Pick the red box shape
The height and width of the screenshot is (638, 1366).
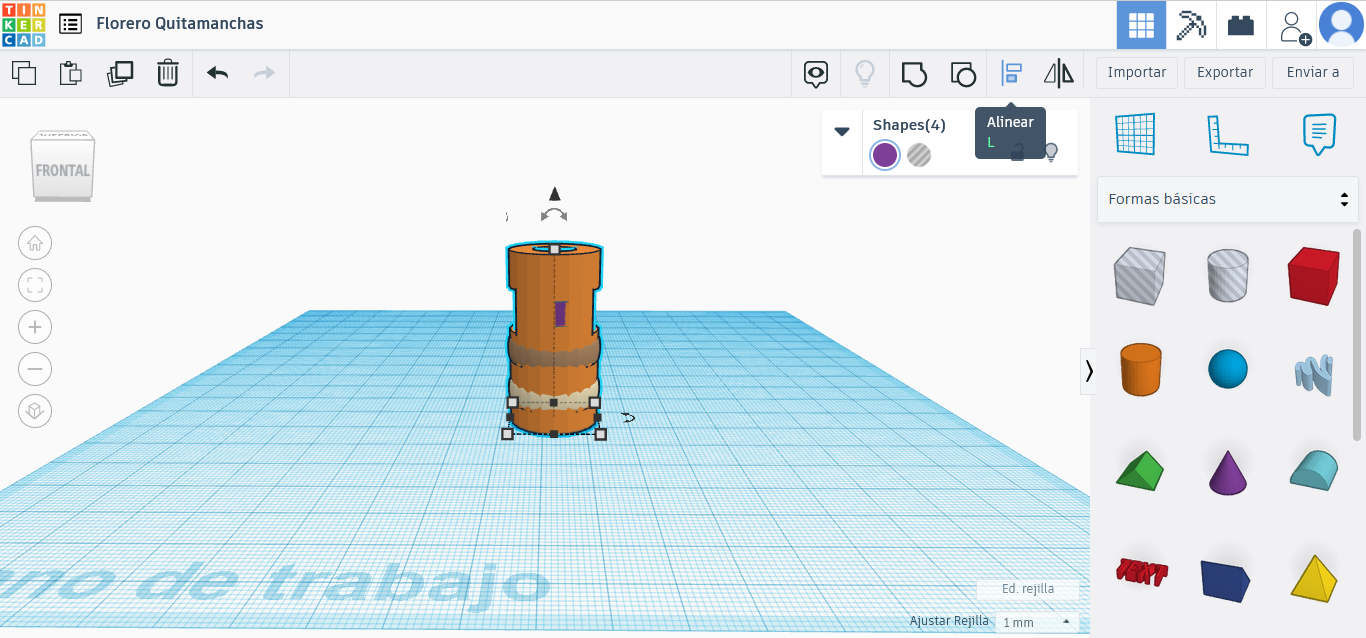tap(1313, 276)
